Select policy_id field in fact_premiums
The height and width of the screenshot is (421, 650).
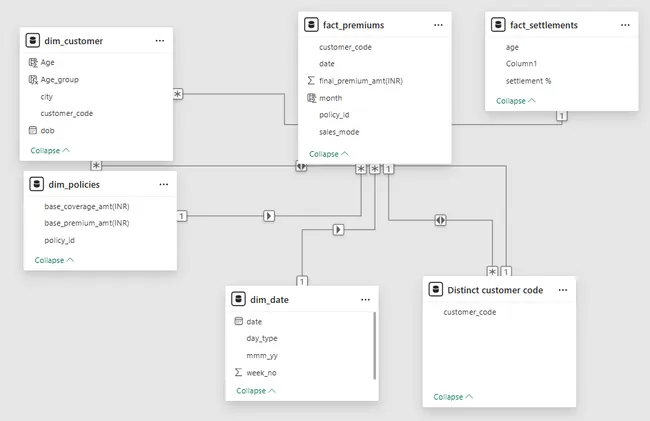[334, 115]
